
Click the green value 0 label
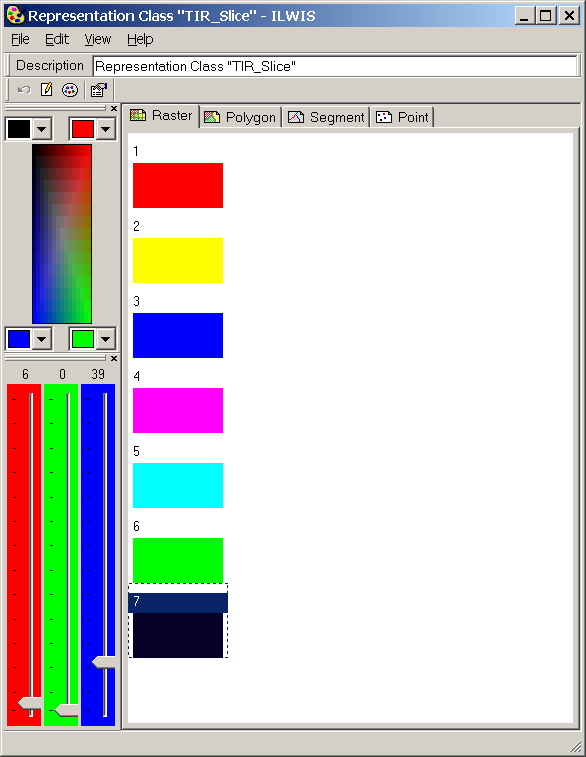62,374
